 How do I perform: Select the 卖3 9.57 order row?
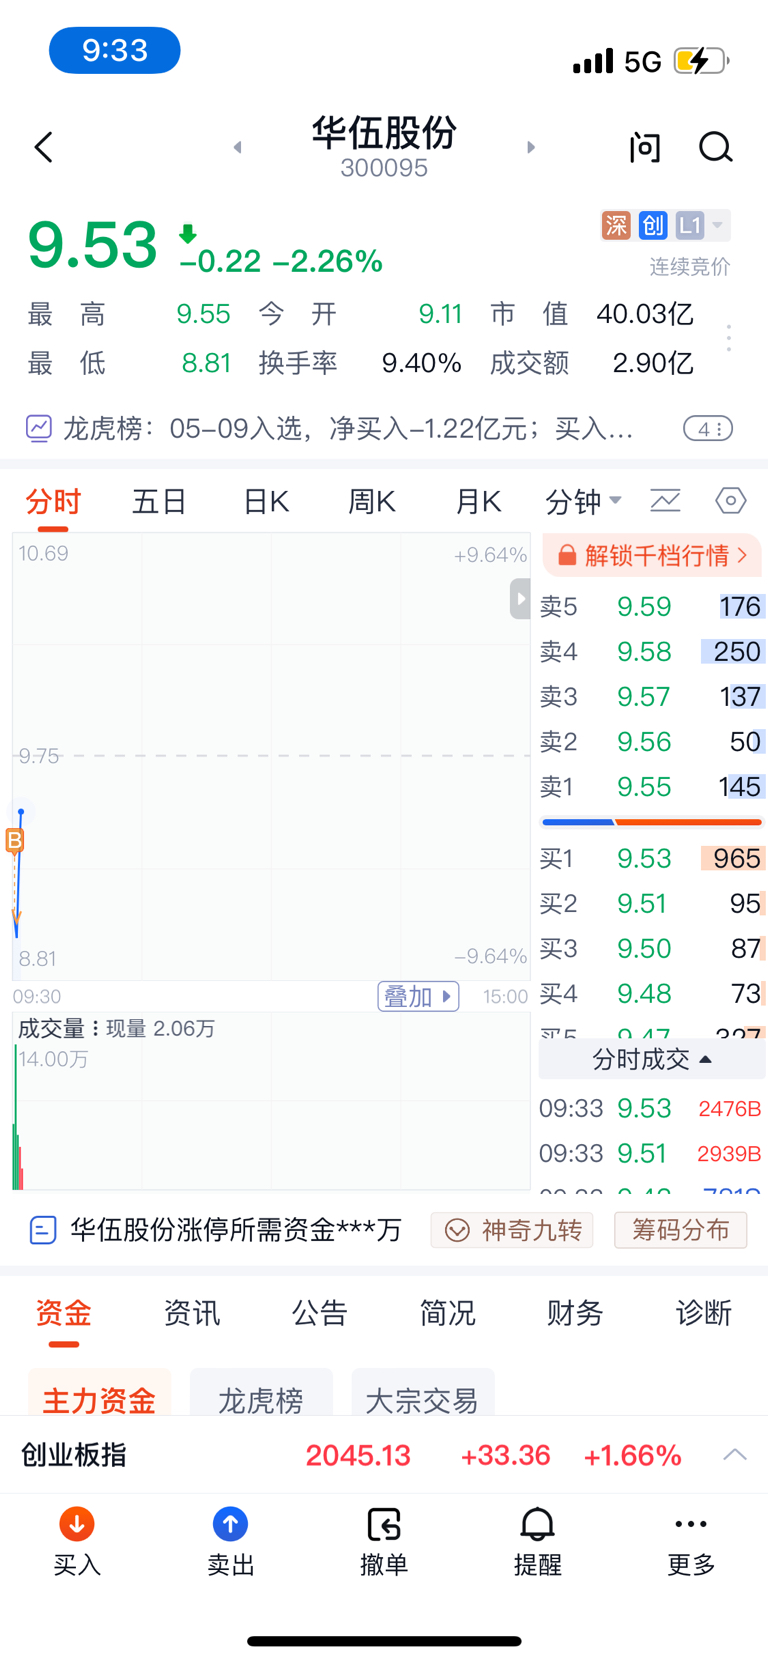click(x=652, y=697)
